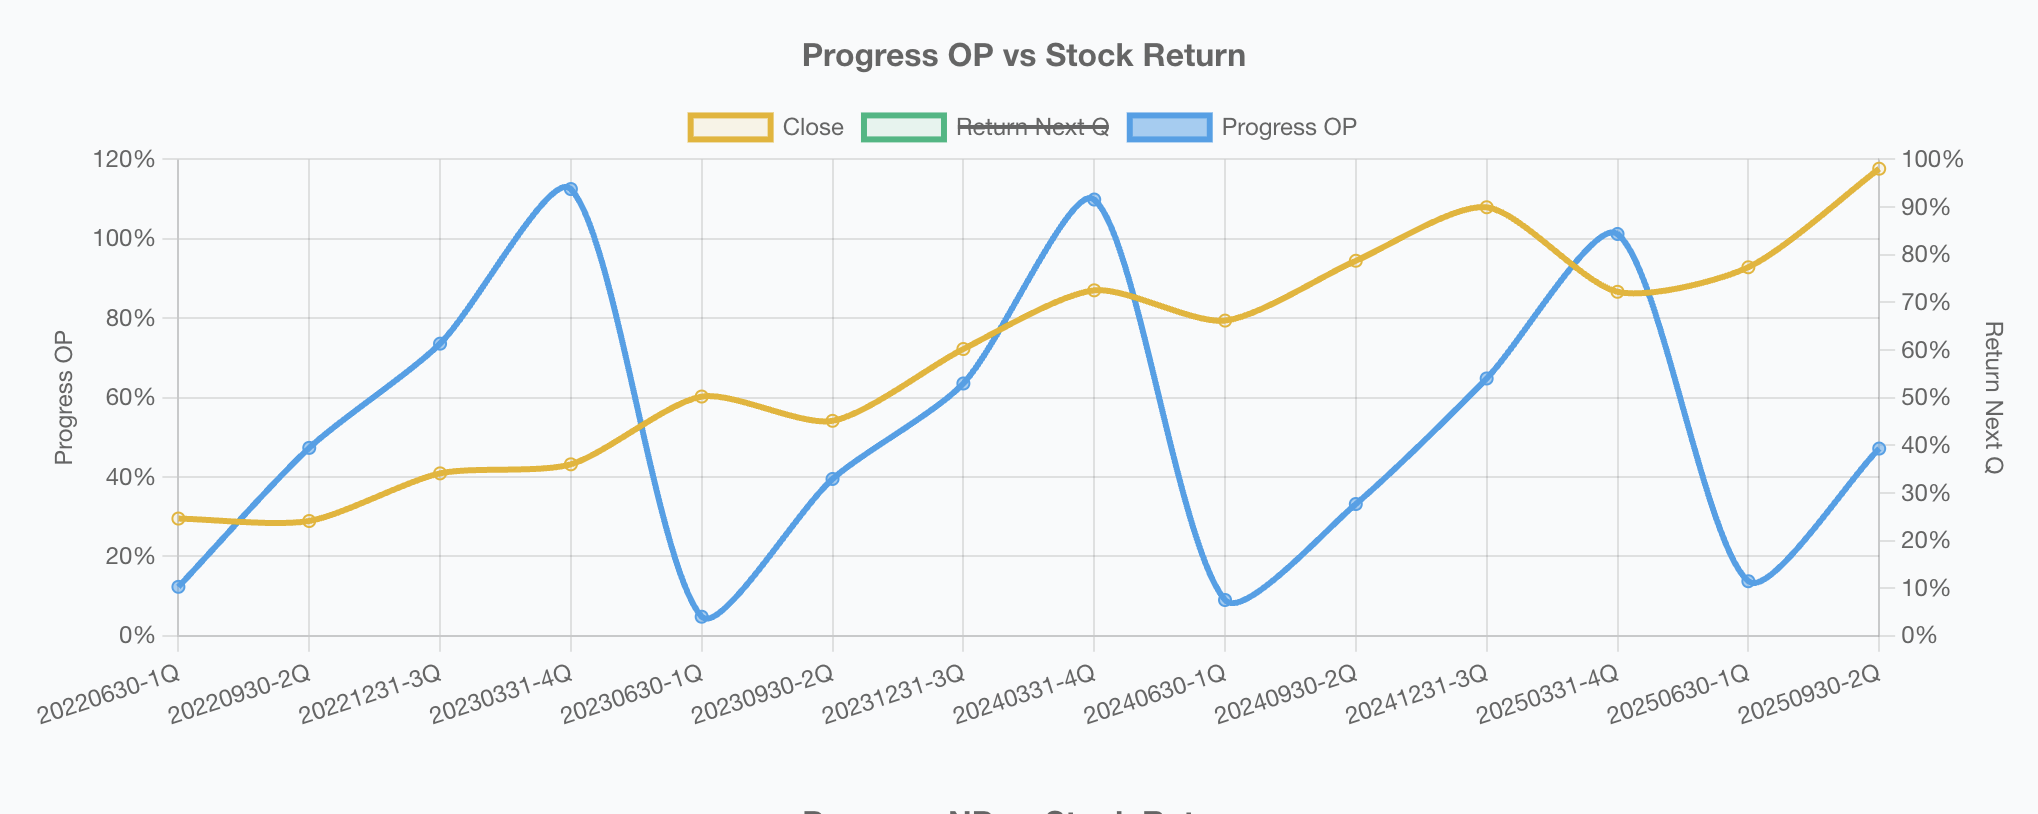Click Progress OP point at 20250331-4Q

click(1617, 234)
